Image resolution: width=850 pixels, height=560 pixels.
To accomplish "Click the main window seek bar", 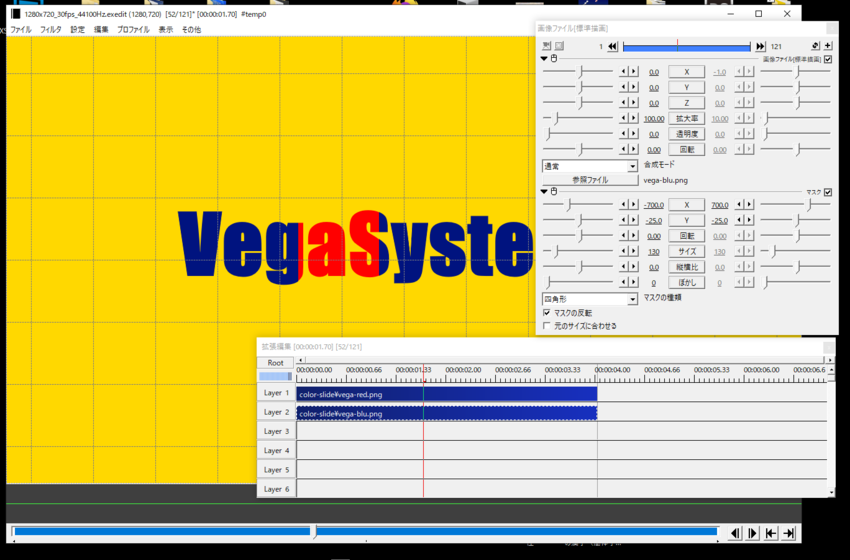I will coord(365,531).
